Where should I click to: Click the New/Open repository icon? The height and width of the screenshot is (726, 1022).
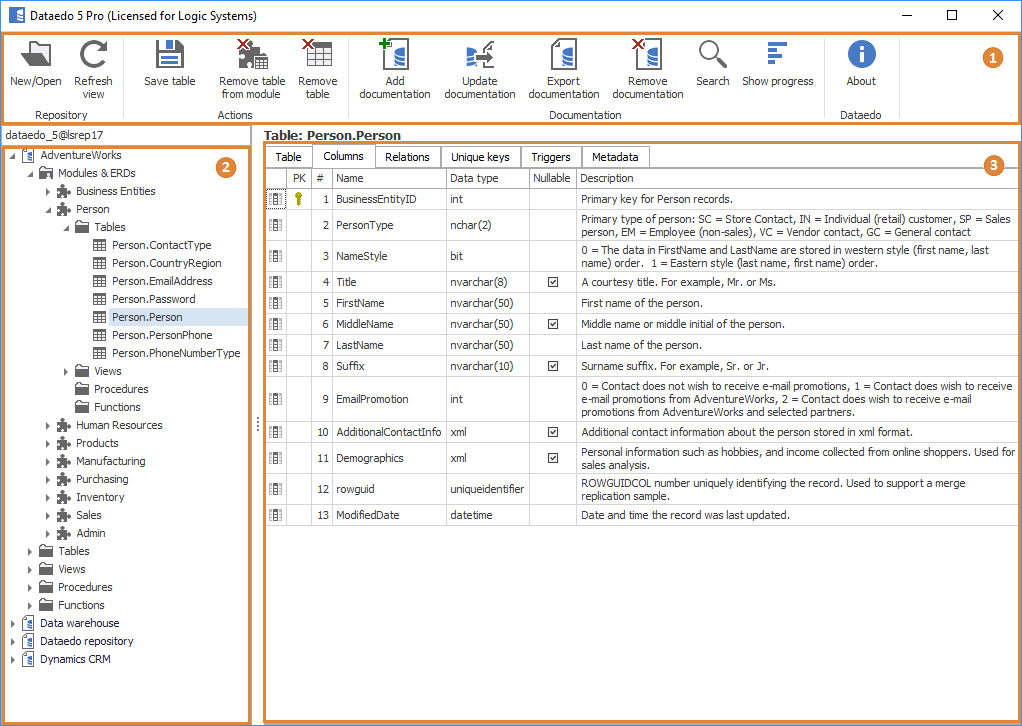coord(36,56)
